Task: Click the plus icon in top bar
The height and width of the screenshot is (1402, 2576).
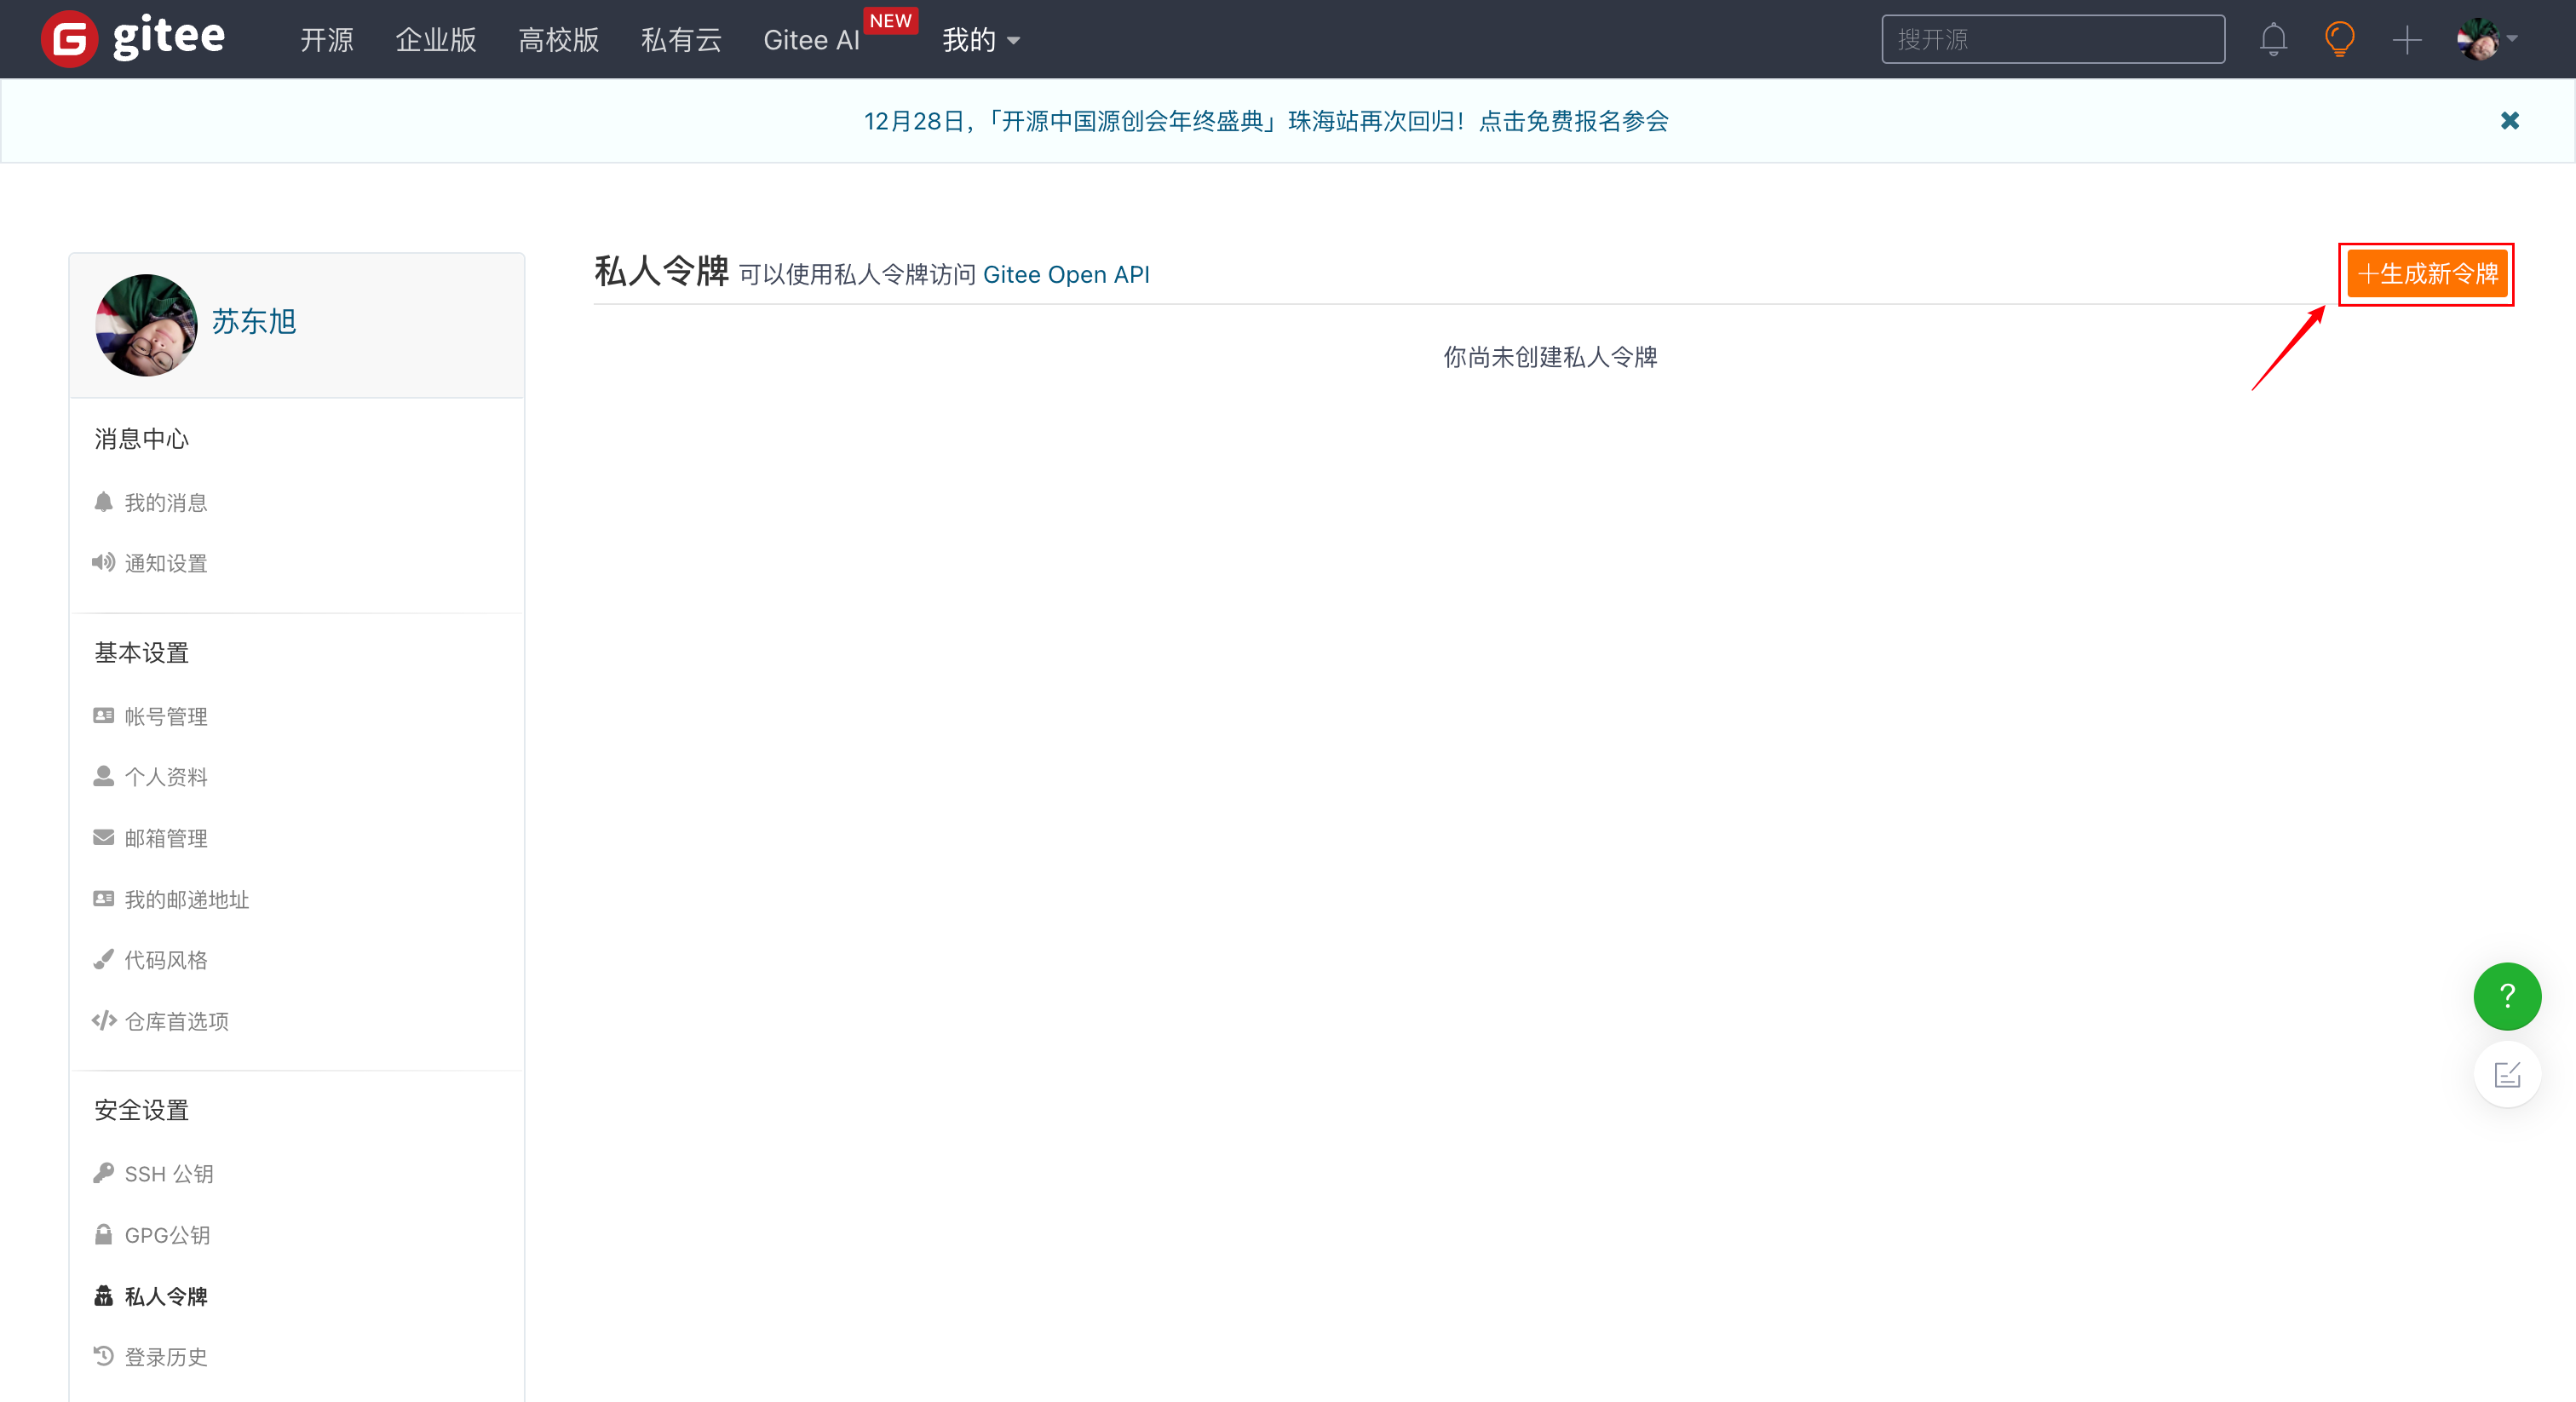Action: 2406,40
